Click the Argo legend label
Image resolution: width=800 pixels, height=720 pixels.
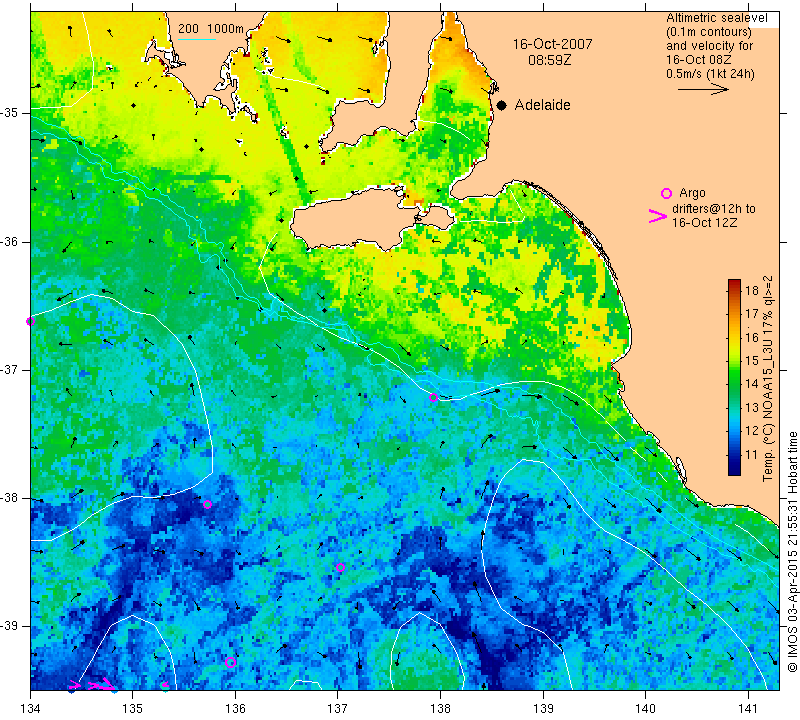(x=692, y=193)
